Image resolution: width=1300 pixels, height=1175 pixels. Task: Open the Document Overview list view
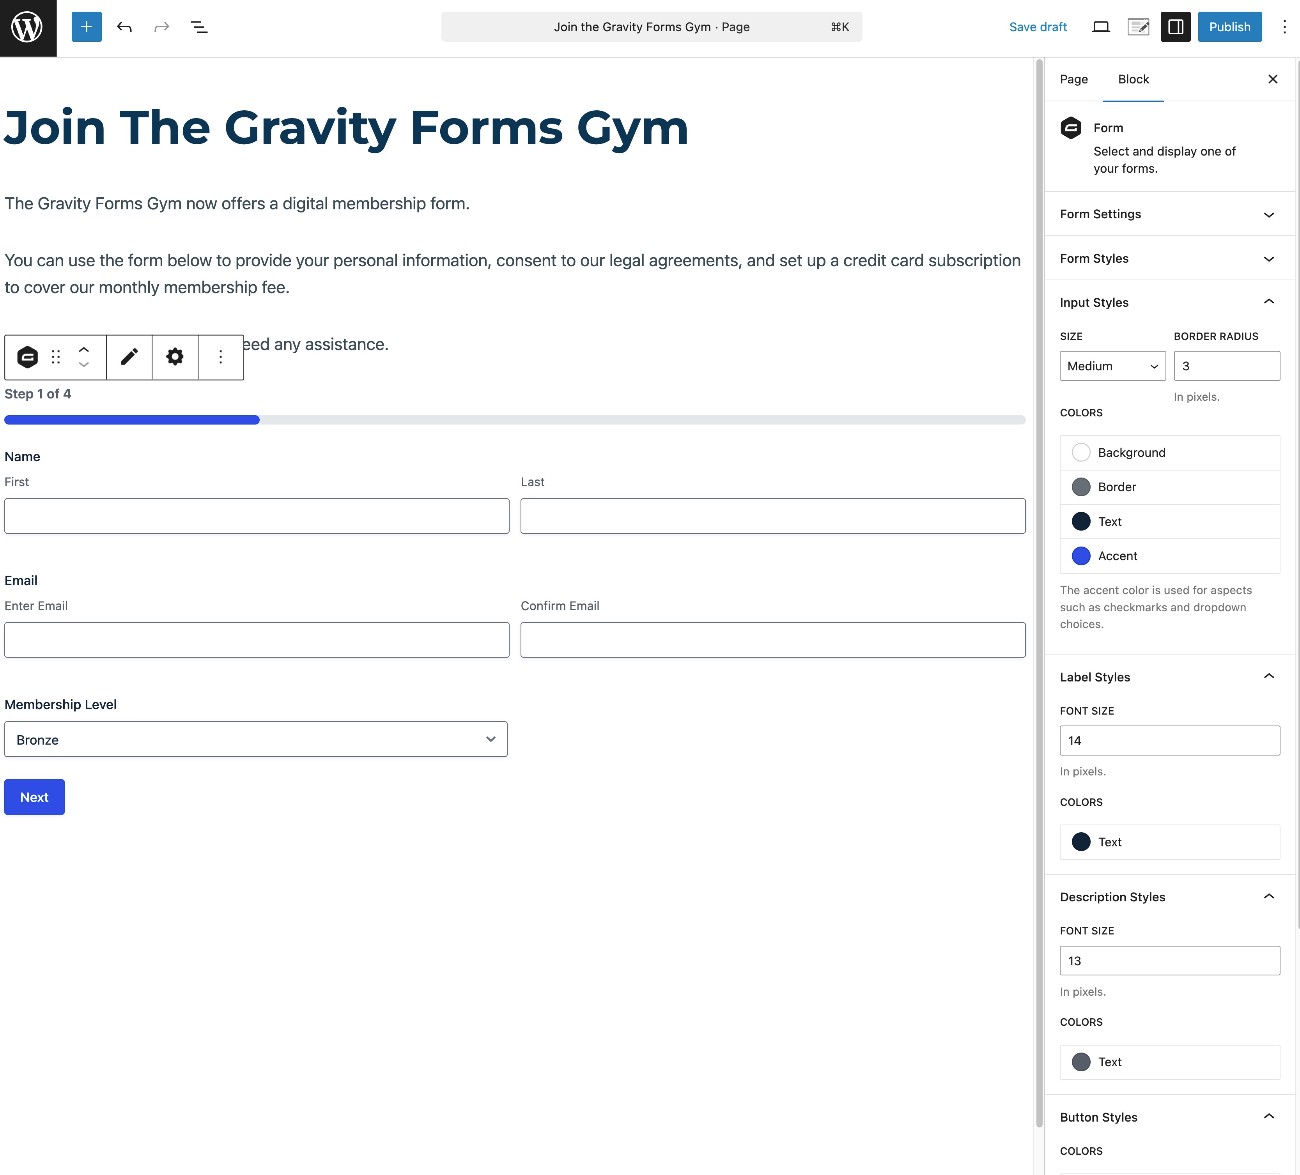pos(199,27)
